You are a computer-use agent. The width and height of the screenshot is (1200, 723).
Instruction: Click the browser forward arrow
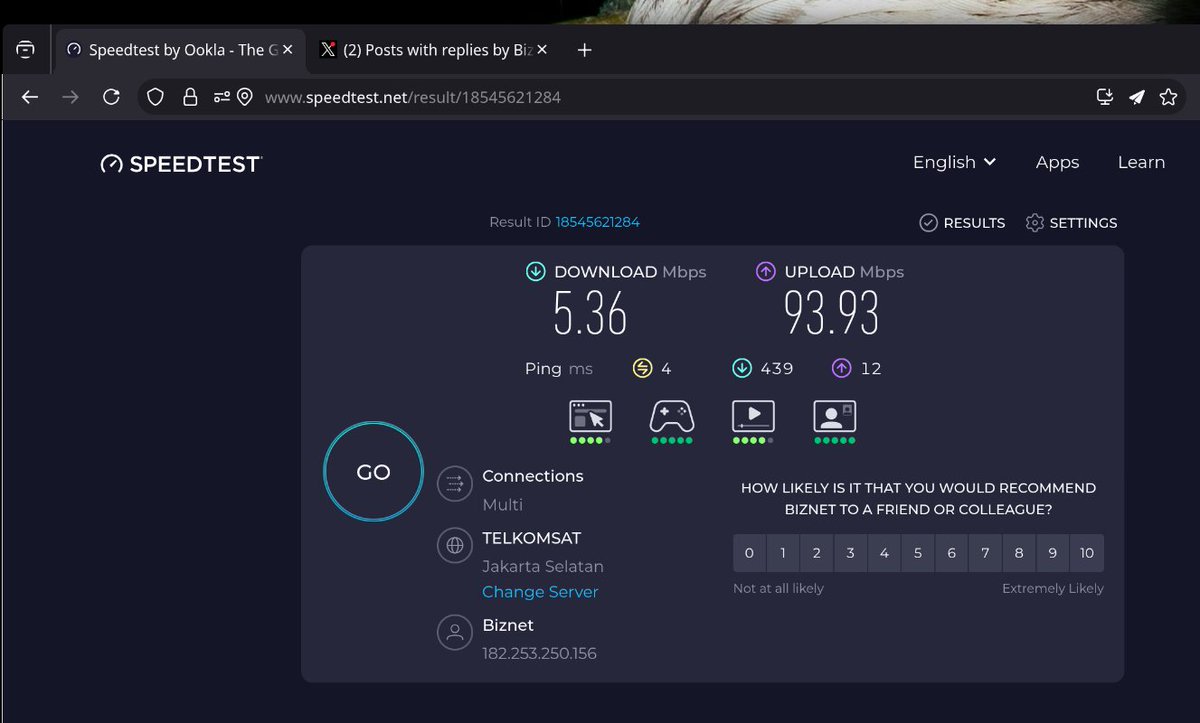[70, 97]
